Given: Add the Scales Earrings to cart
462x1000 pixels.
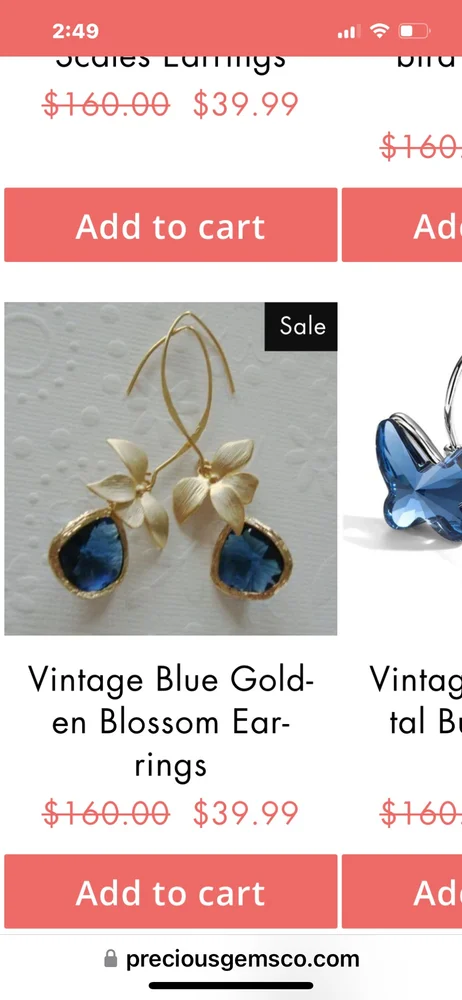Looking at the screenshot, I should 170,225.
